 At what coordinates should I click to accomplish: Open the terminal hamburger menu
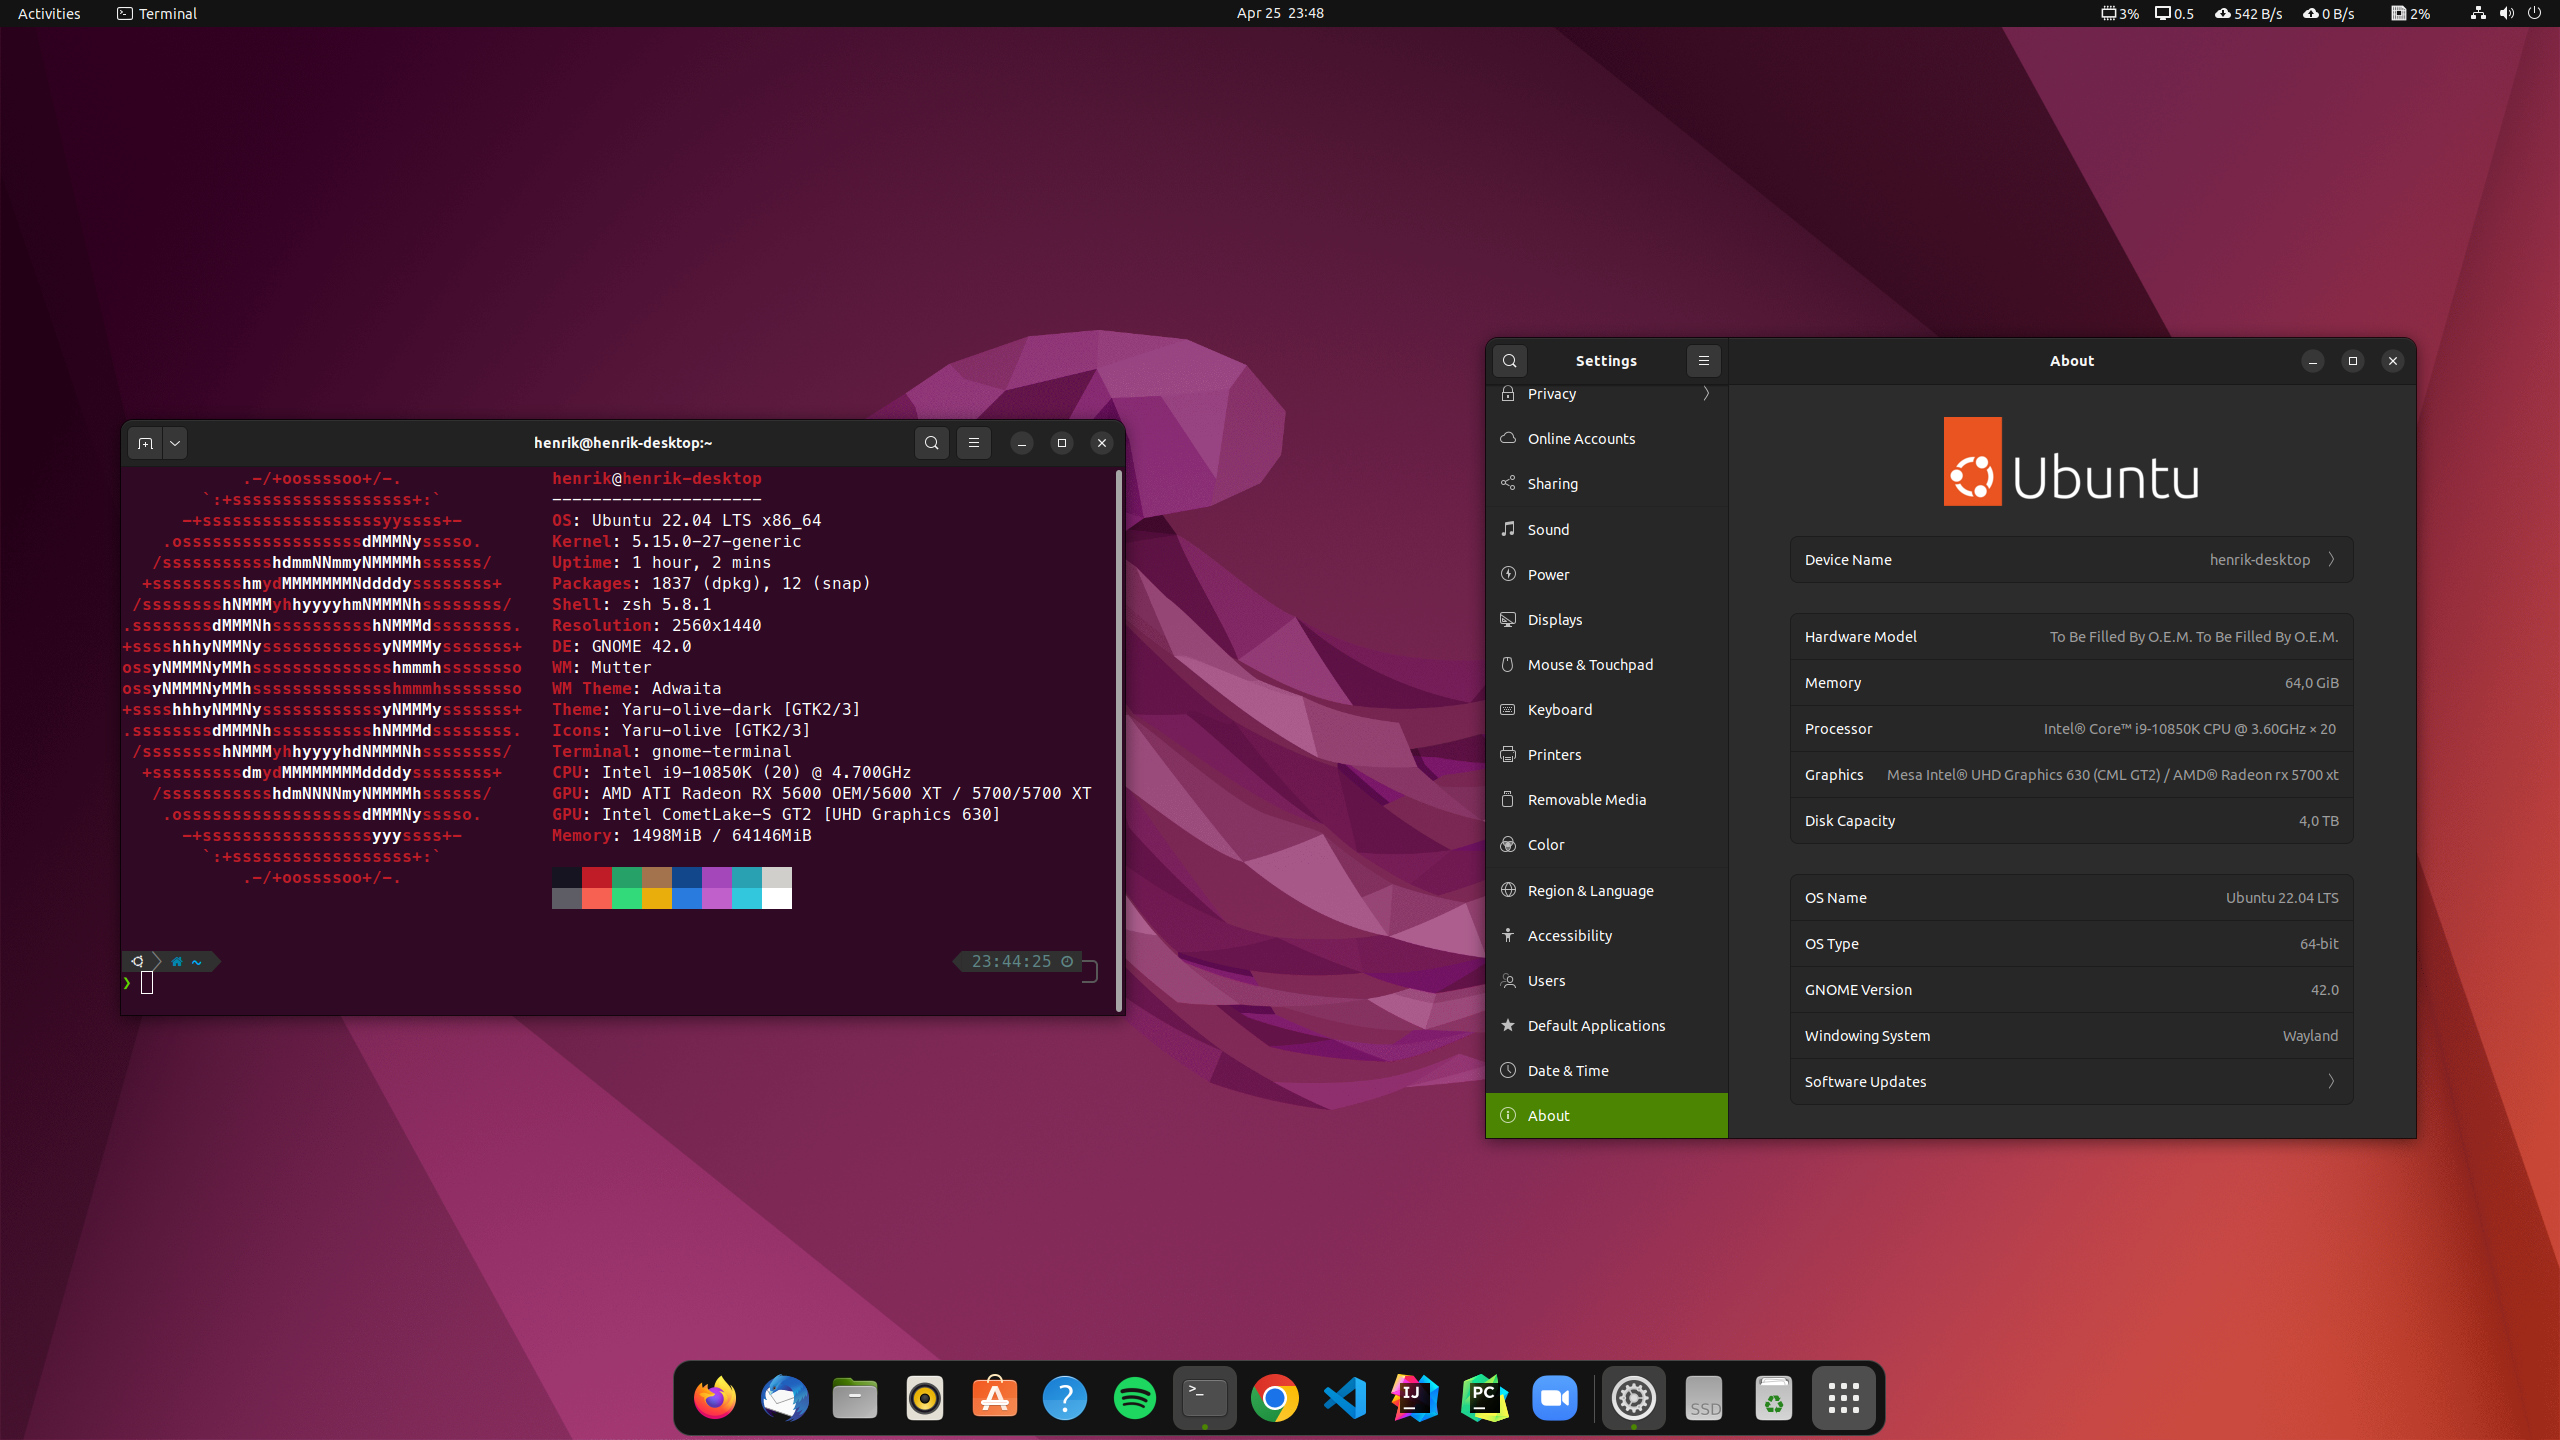click(x=974, y=443)
